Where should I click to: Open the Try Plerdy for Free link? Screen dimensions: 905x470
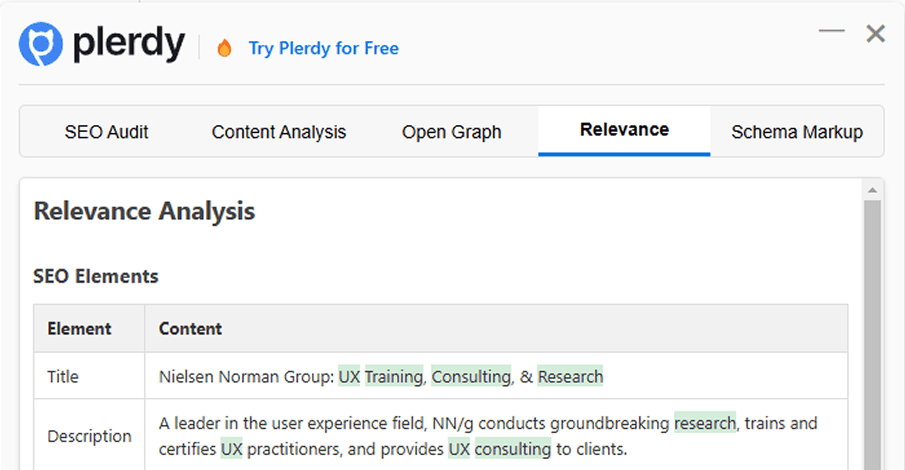click(323, 48)
